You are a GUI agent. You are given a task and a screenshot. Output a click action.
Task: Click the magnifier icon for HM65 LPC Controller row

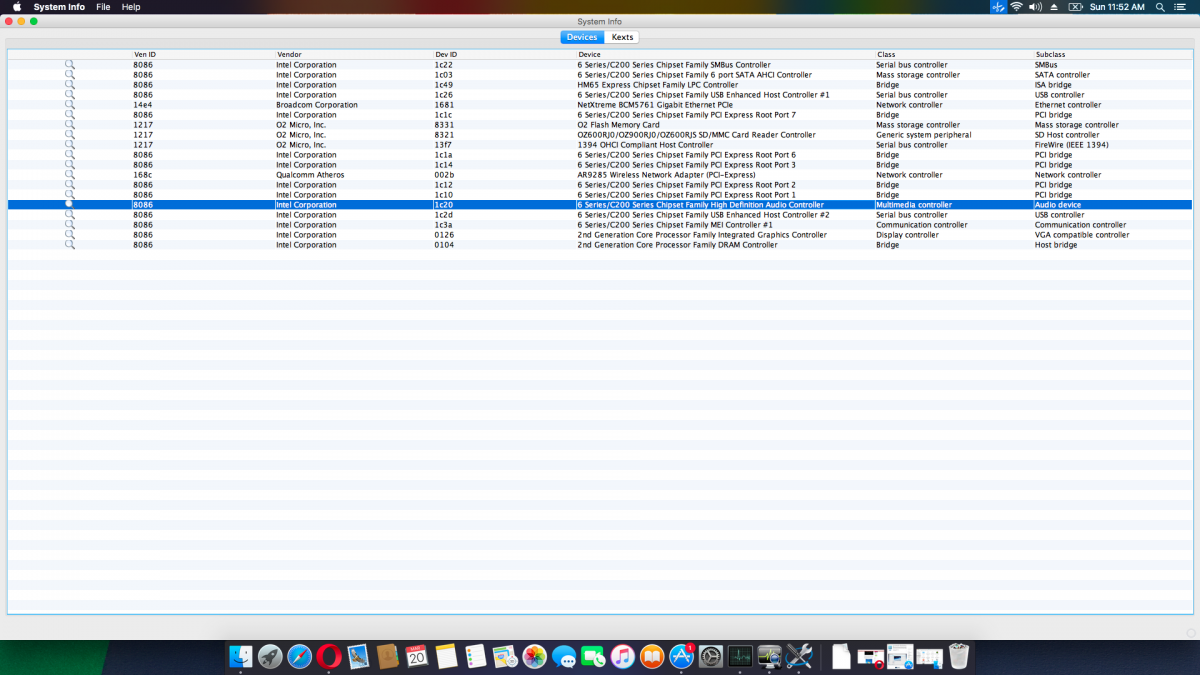[x=70, y=85]
